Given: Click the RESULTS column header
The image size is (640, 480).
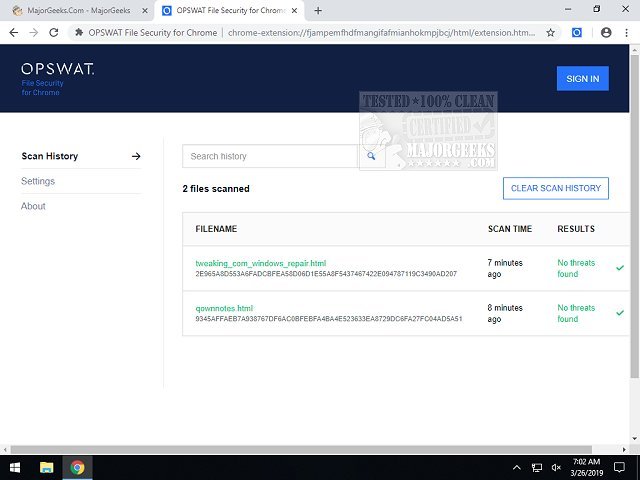Looking at the screenshot, I should click(576, 229).
